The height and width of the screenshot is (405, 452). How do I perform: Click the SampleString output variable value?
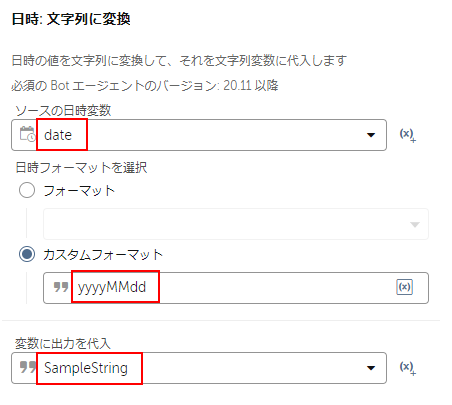tap(86, 368)
